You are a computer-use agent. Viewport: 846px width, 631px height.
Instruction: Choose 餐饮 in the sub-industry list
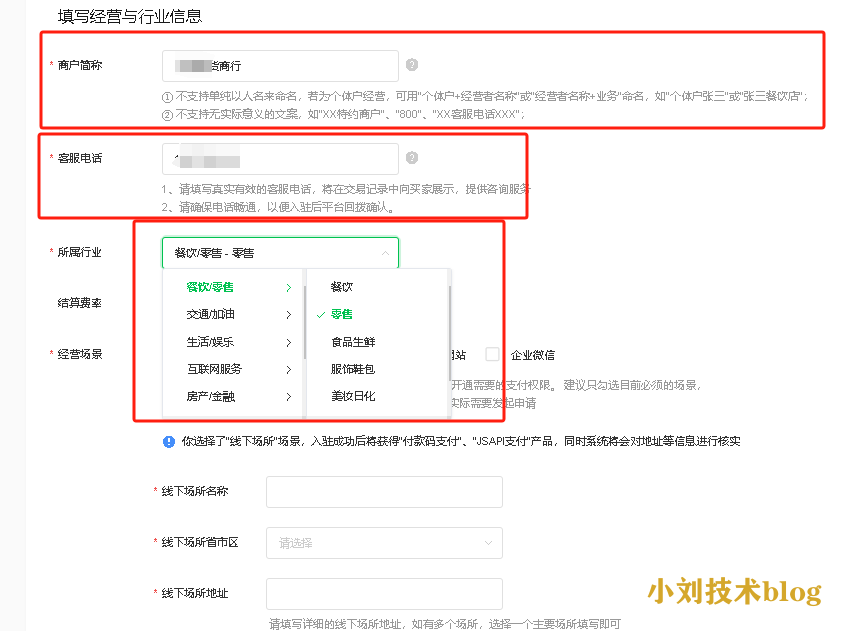[342, 287]
